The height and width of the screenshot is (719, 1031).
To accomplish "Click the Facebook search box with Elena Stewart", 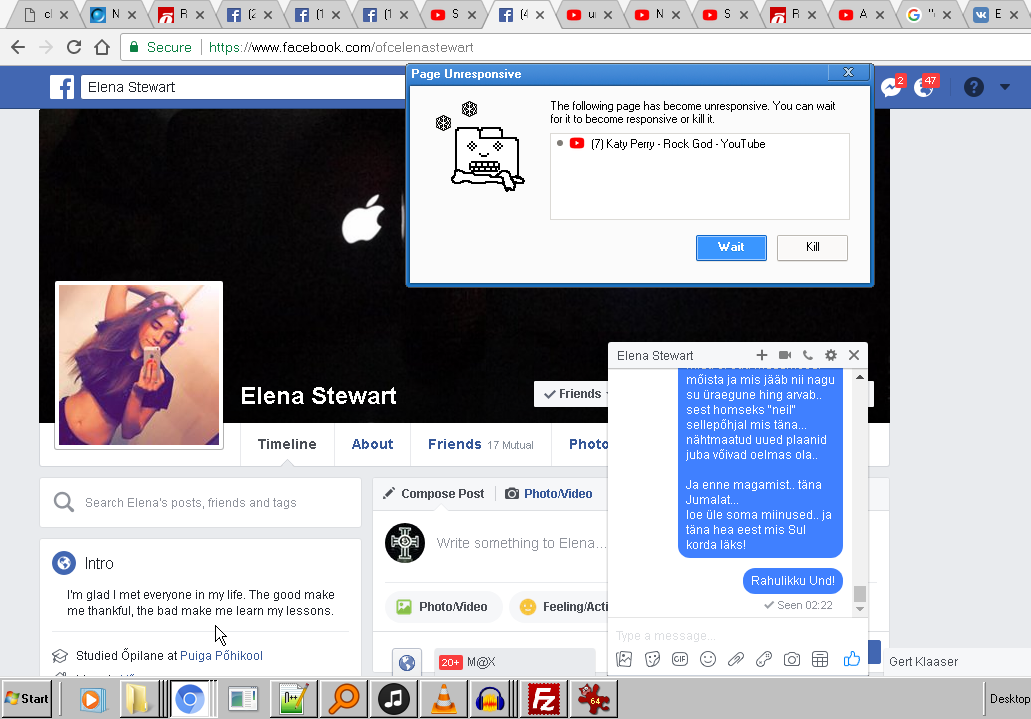I will [x=243, y=87].
